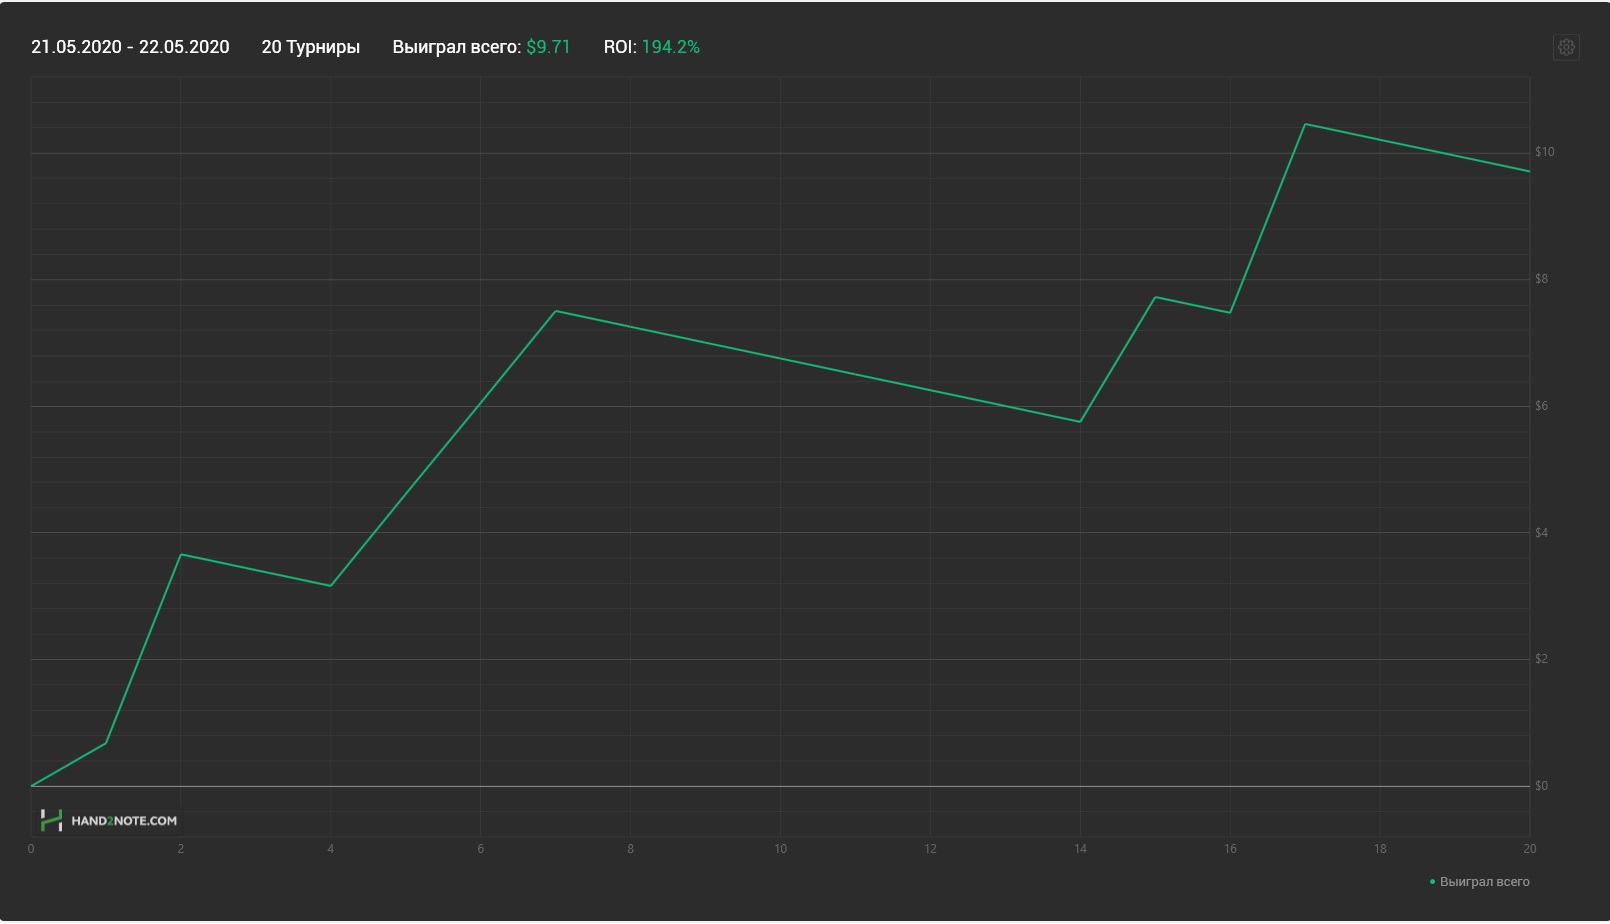This screenshot has height=924, width=1610.
Task: Click the total winnings value $9.71
Action: [x=548, y=47]
